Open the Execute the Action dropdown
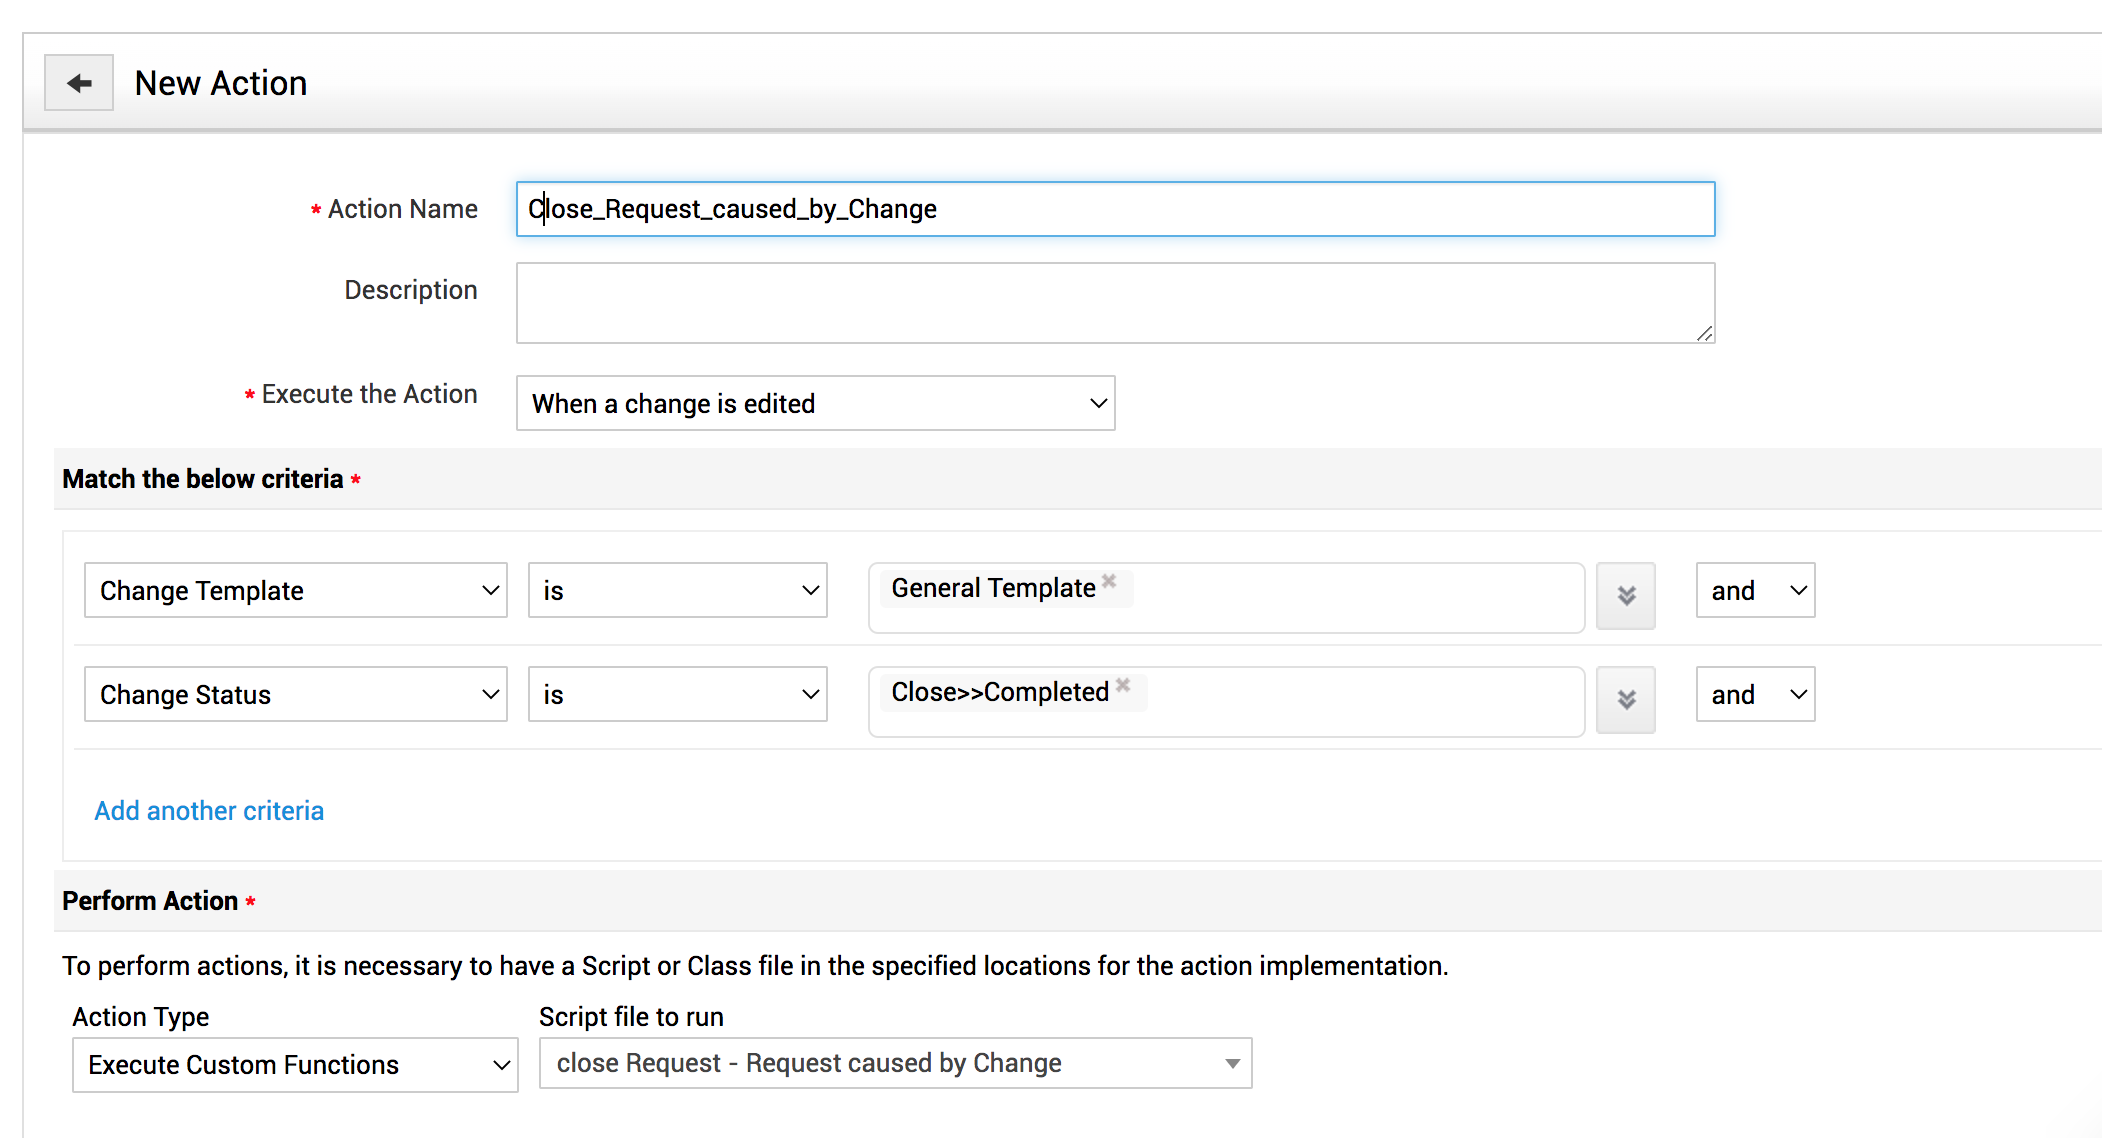The image size is (2102, 1138). (x=815, y=403)
